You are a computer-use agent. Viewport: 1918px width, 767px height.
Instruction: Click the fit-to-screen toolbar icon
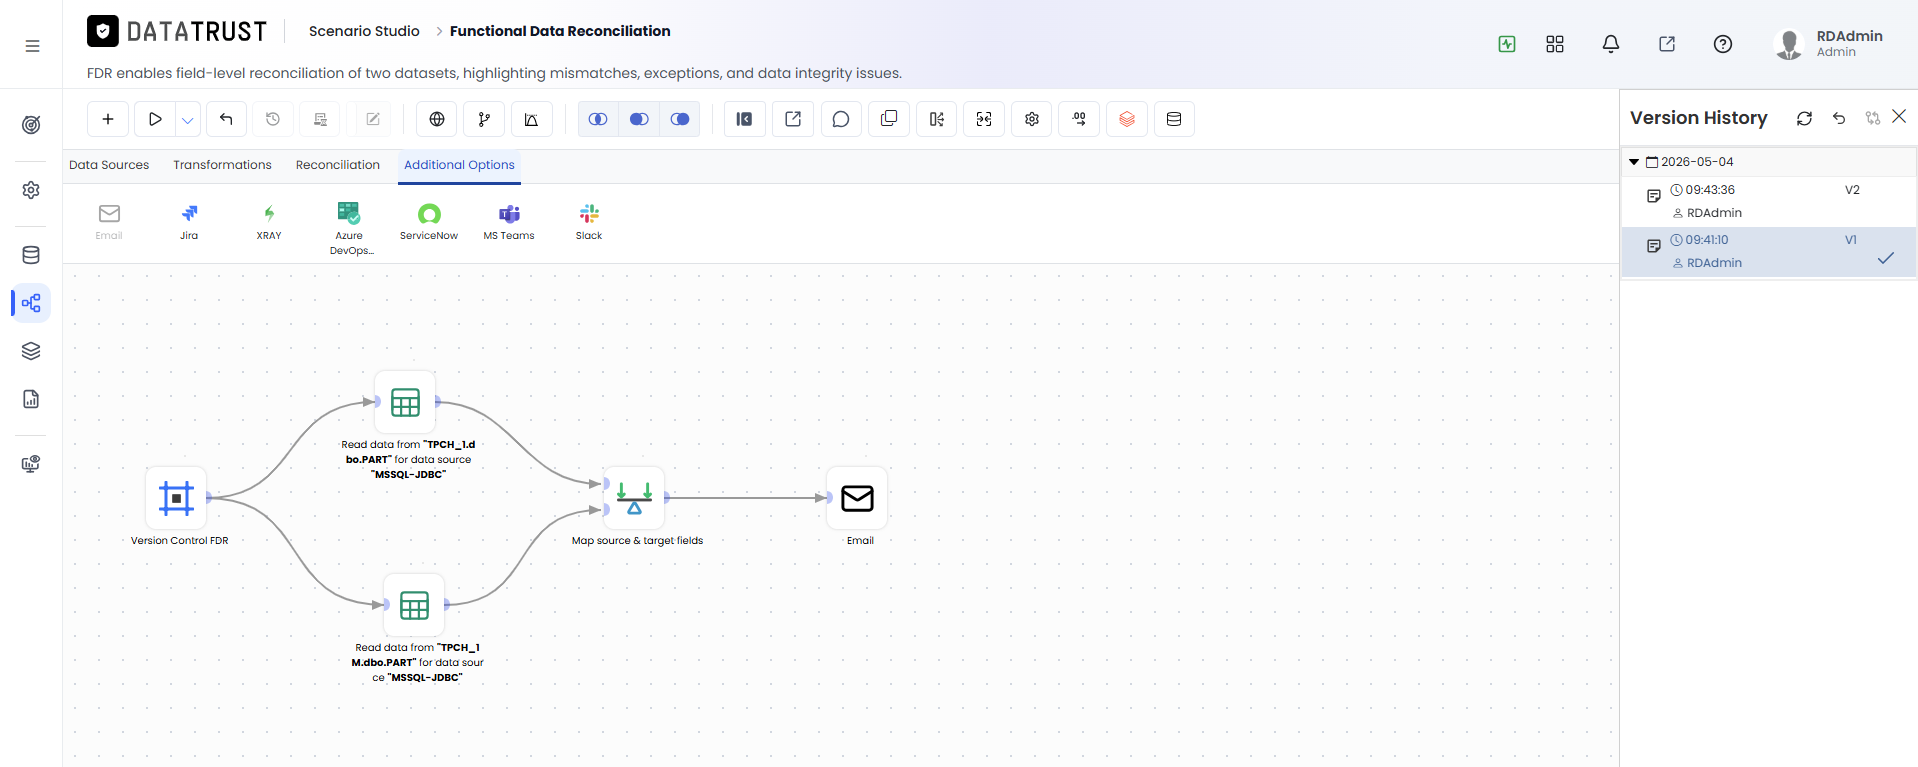pyautogui.click(x=984, y=119)
